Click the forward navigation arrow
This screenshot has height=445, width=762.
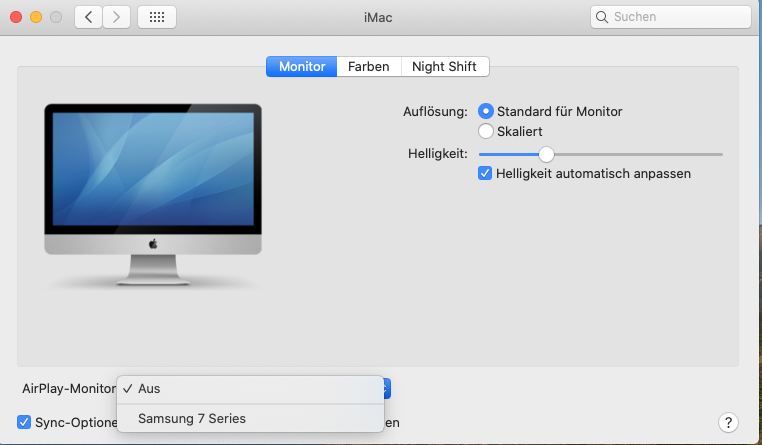117,17
